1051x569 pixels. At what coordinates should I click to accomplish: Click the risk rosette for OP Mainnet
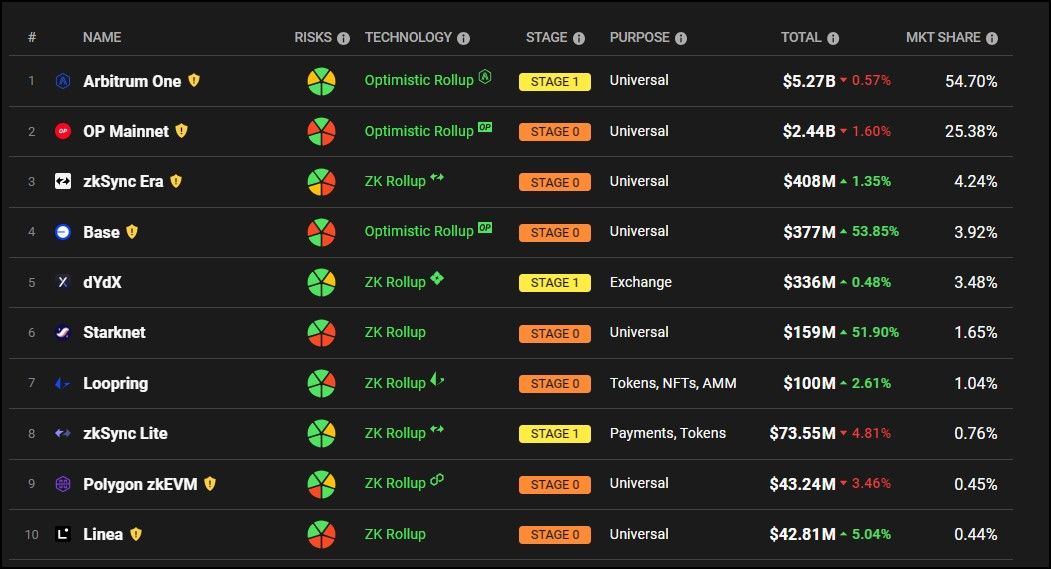point(321,131)
